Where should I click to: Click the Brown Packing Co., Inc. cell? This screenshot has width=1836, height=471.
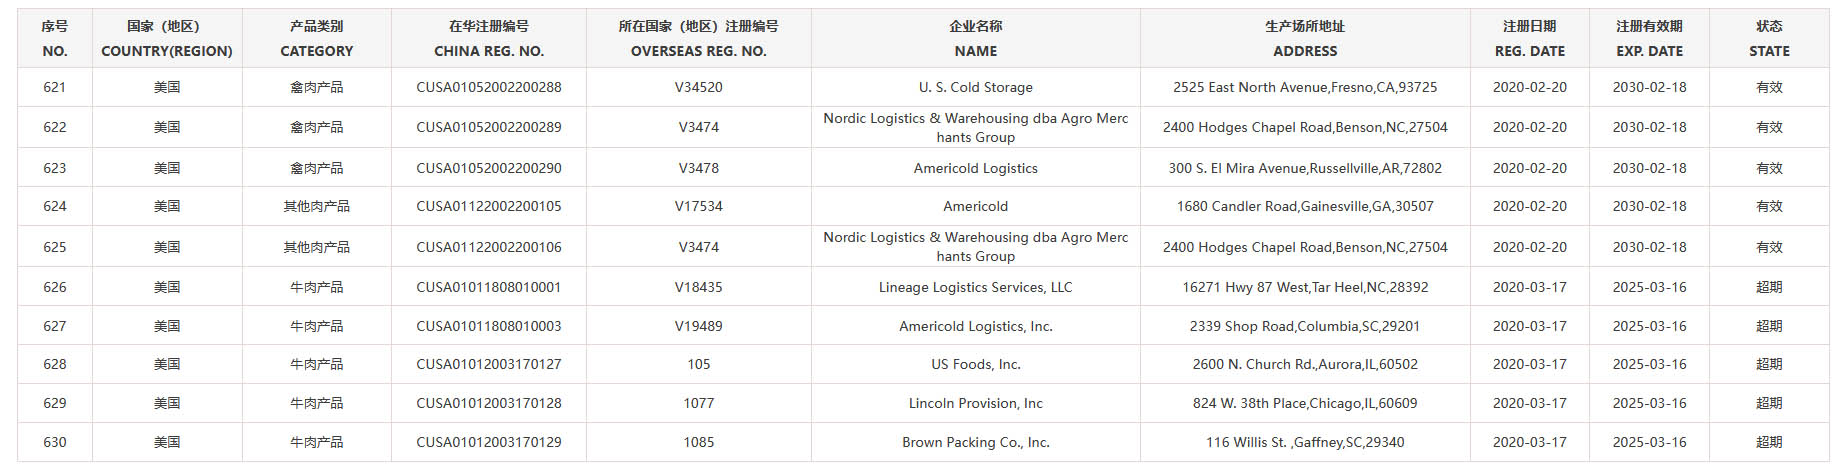click(x=975, y=443)
